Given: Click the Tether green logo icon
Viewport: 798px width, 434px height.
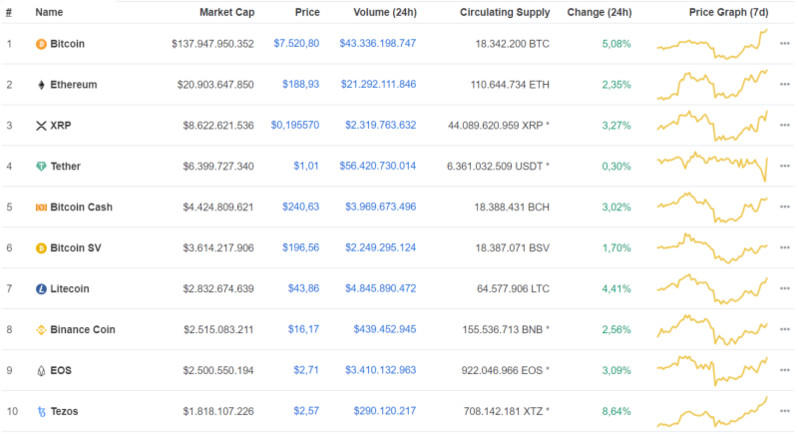Looking at the screenshot, I should pyautogui.click(x=41, y=166).
